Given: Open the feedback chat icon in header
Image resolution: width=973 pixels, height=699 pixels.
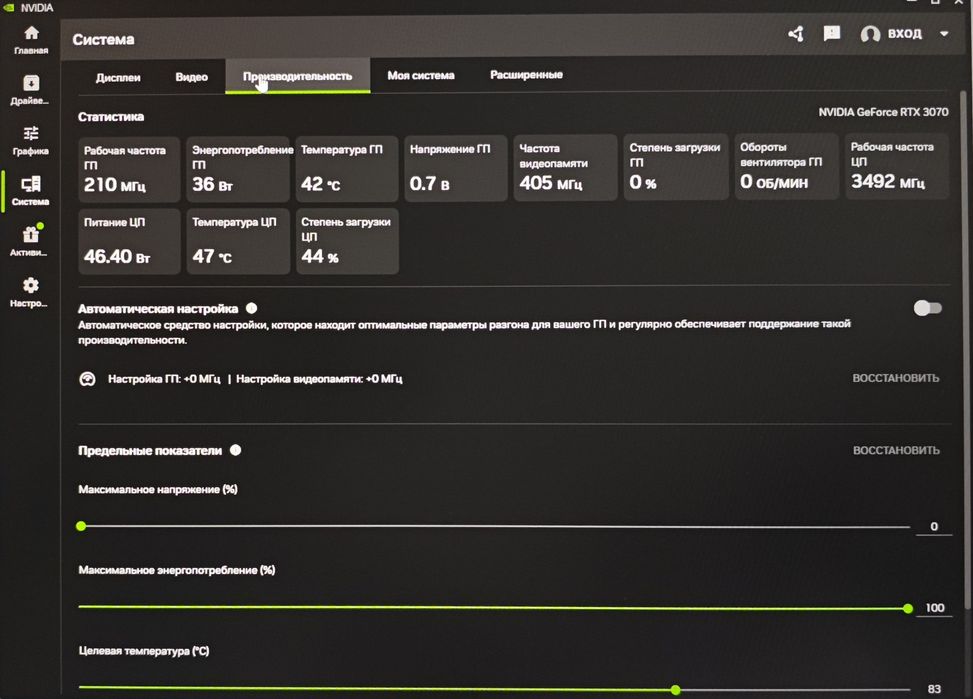Looking at the screenshot, I should (832, 34).
